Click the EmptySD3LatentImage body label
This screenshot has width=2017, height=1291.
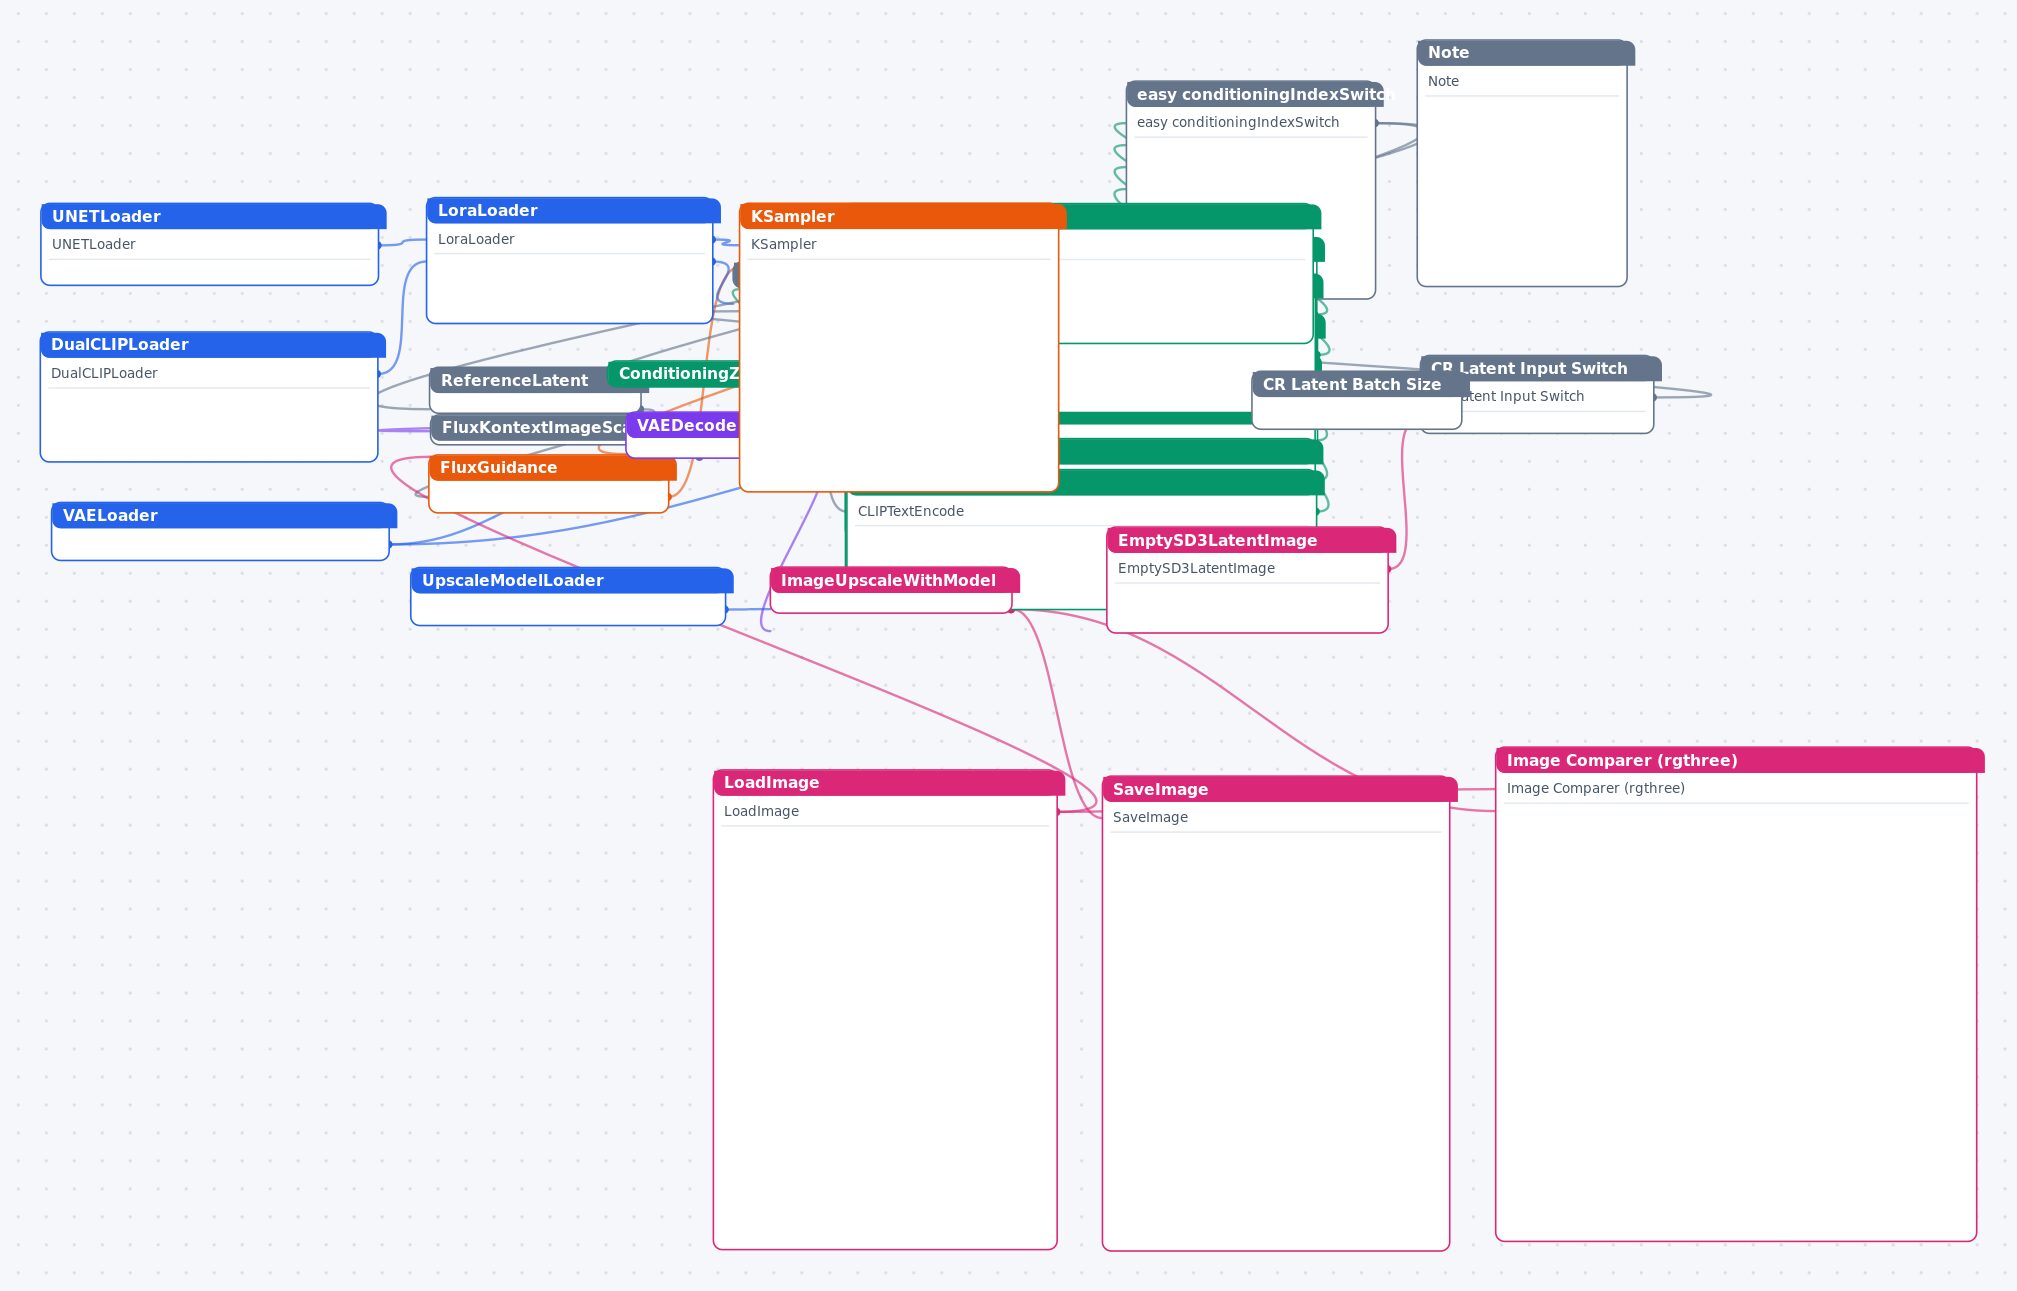pyautogui.click(x=1196, y=568)
